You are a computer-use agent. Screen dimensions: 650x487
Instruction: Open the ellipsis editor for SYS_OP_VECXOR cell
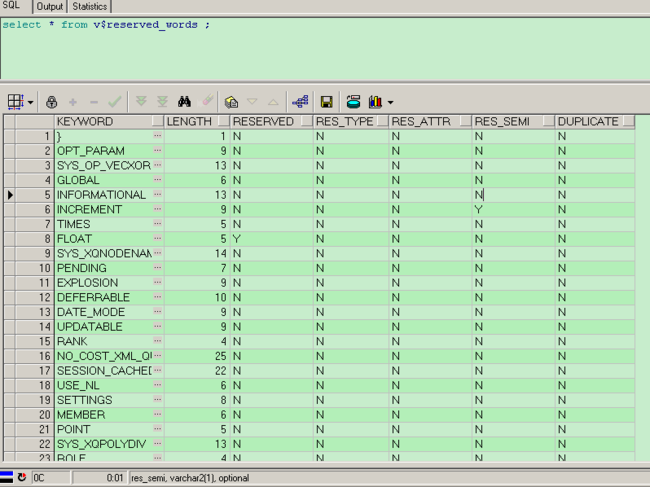(x=158, y=165)
